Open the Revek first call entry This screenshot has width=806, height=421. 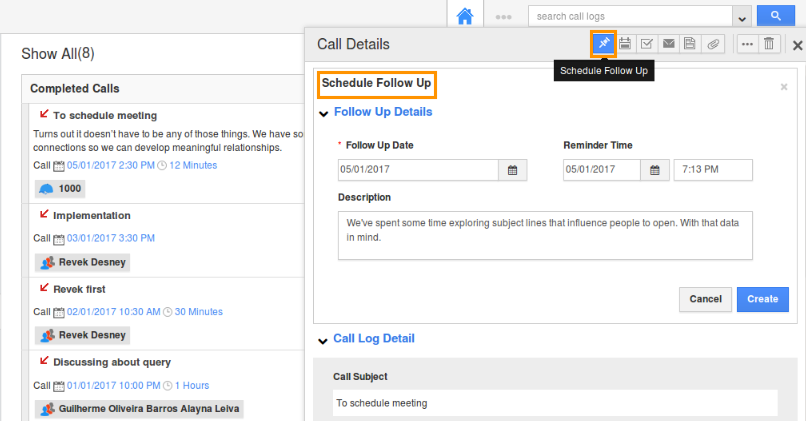click(x=79, y=289)
